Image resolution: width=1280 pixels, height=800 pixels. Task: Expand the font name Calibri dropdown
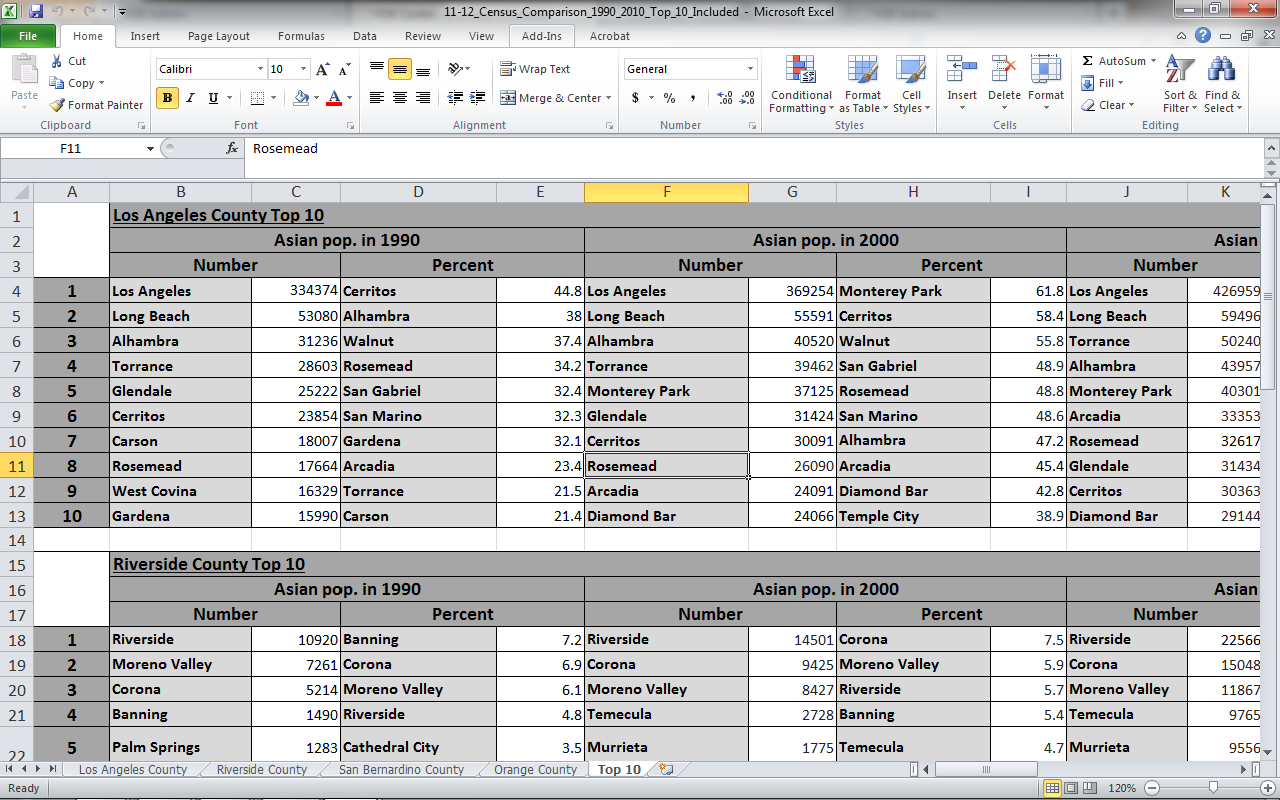tap(260, 69)
